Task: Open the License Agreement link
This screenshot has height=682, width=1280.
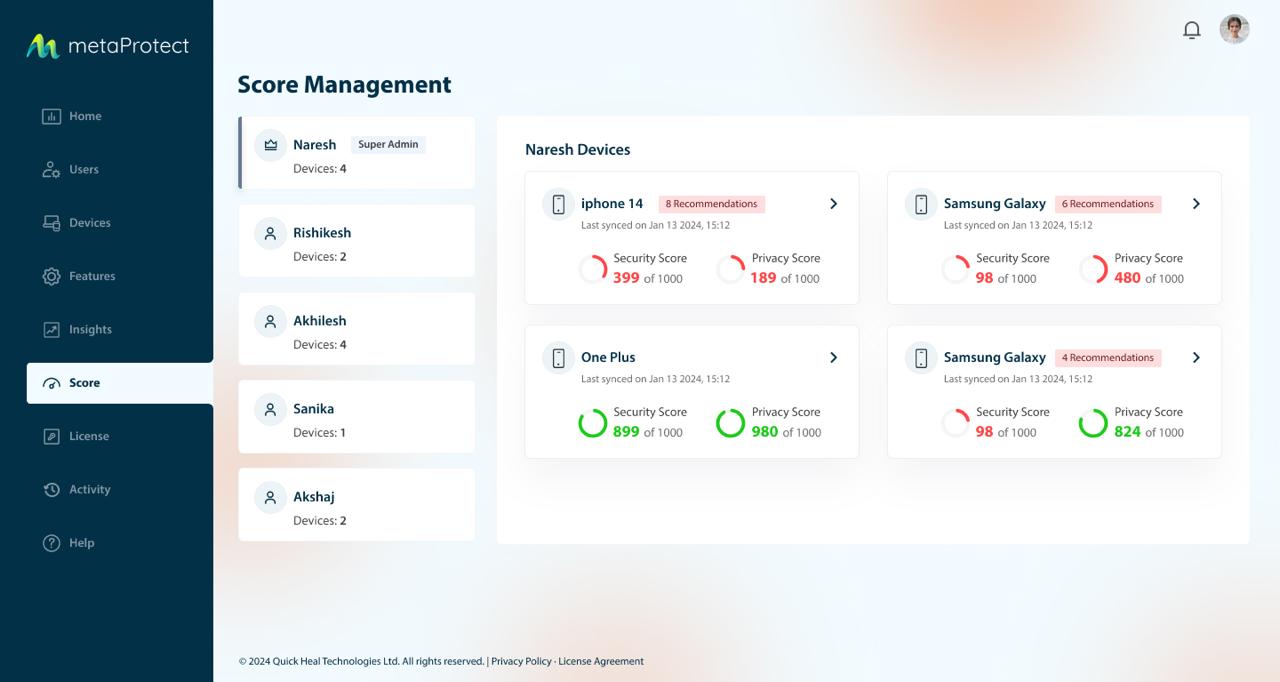Action: coord(601,661)
